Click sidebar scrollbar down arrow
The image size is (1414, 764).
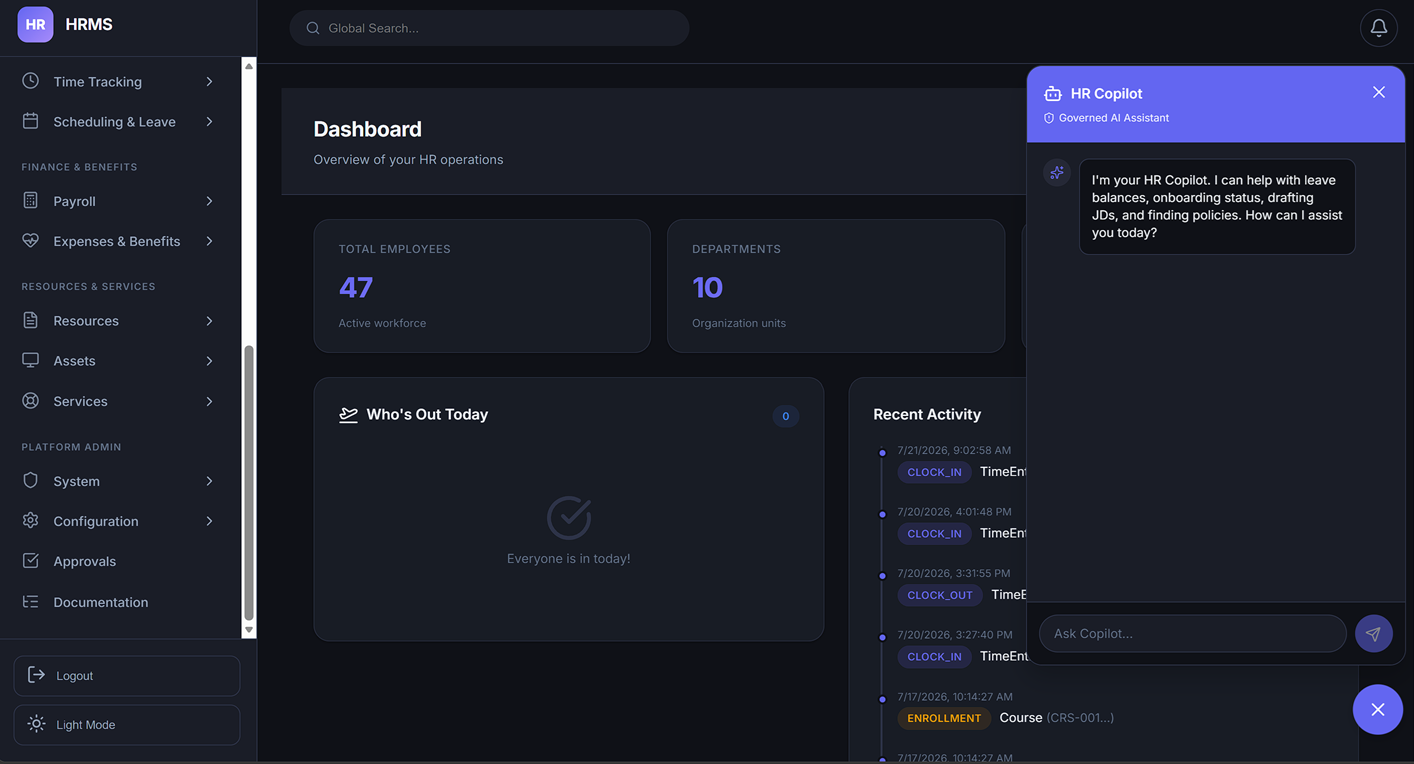pos(249,630)
